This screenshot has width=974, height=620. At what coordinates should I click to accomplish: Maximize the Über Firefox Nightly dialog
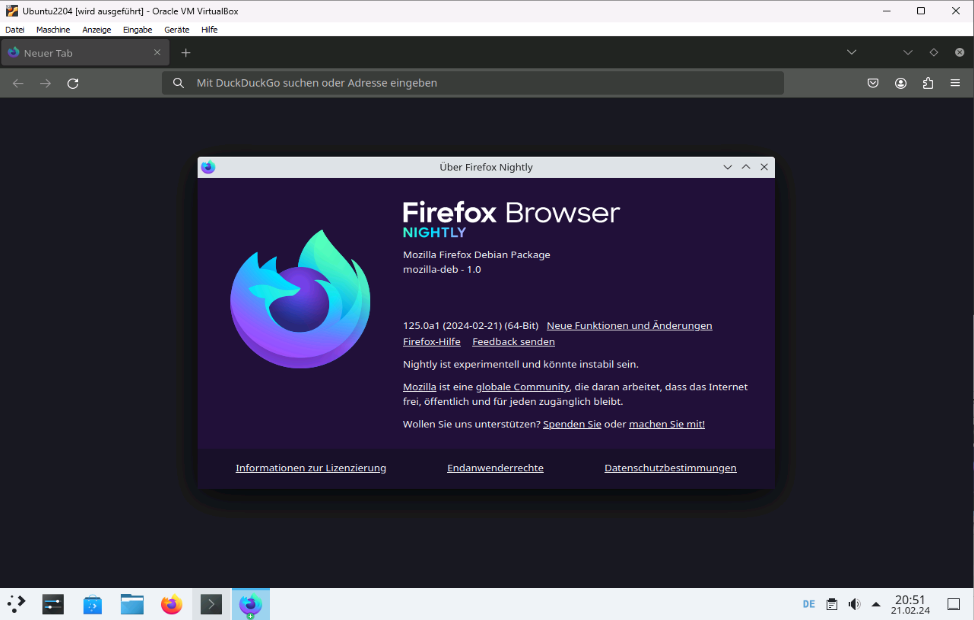point(746,167)
